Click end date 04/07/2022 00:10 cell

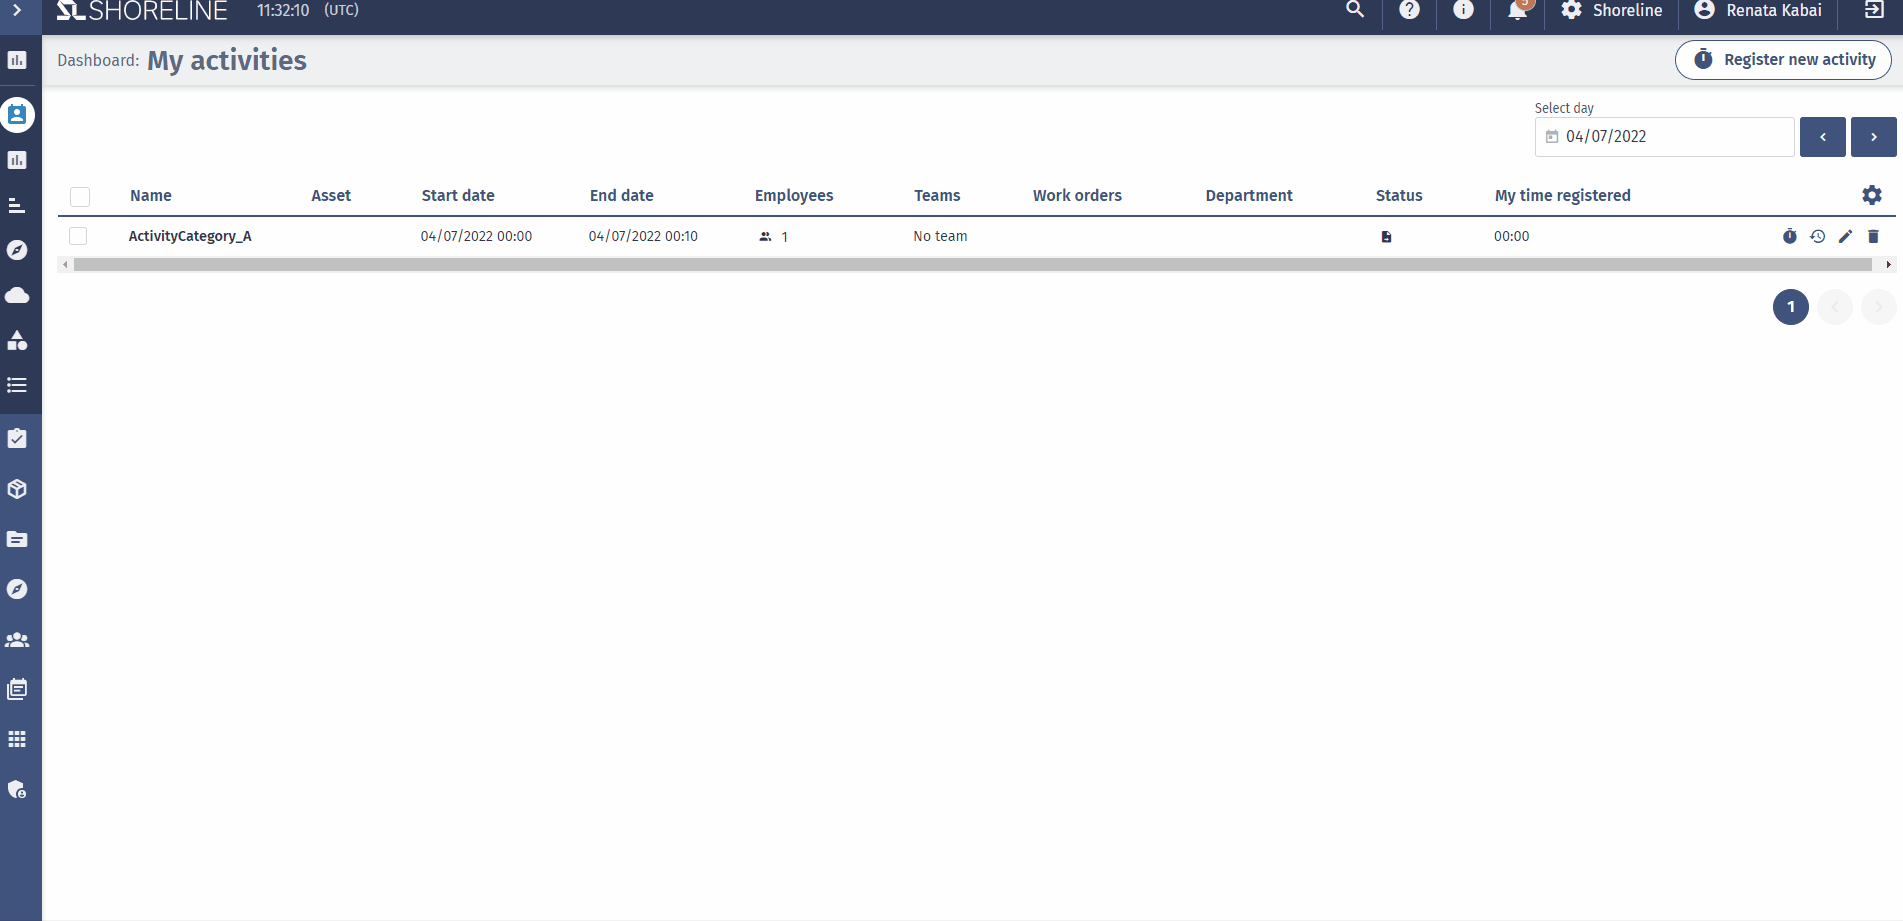click(x=643, y=236)
